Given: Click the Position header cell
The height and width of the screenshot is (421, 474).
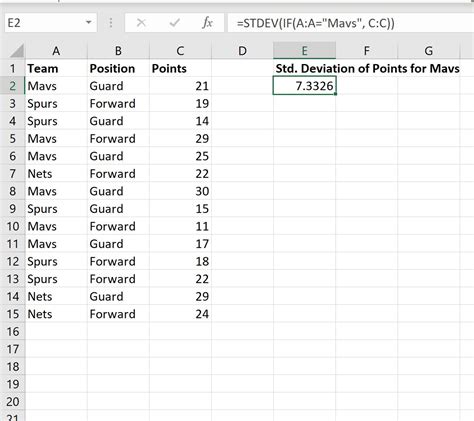Looking at the screenshot, I should click(118, 68).
